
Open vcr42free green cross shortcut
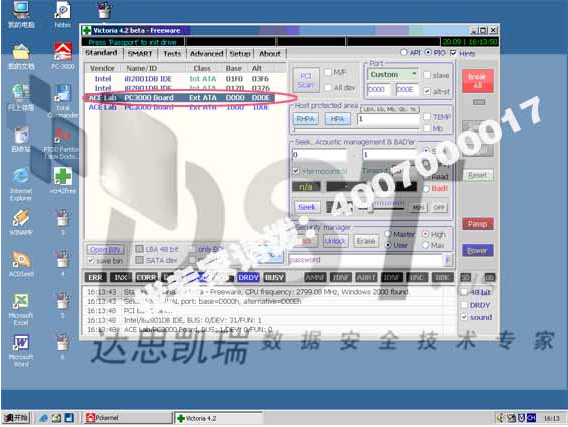coord(63,180)
